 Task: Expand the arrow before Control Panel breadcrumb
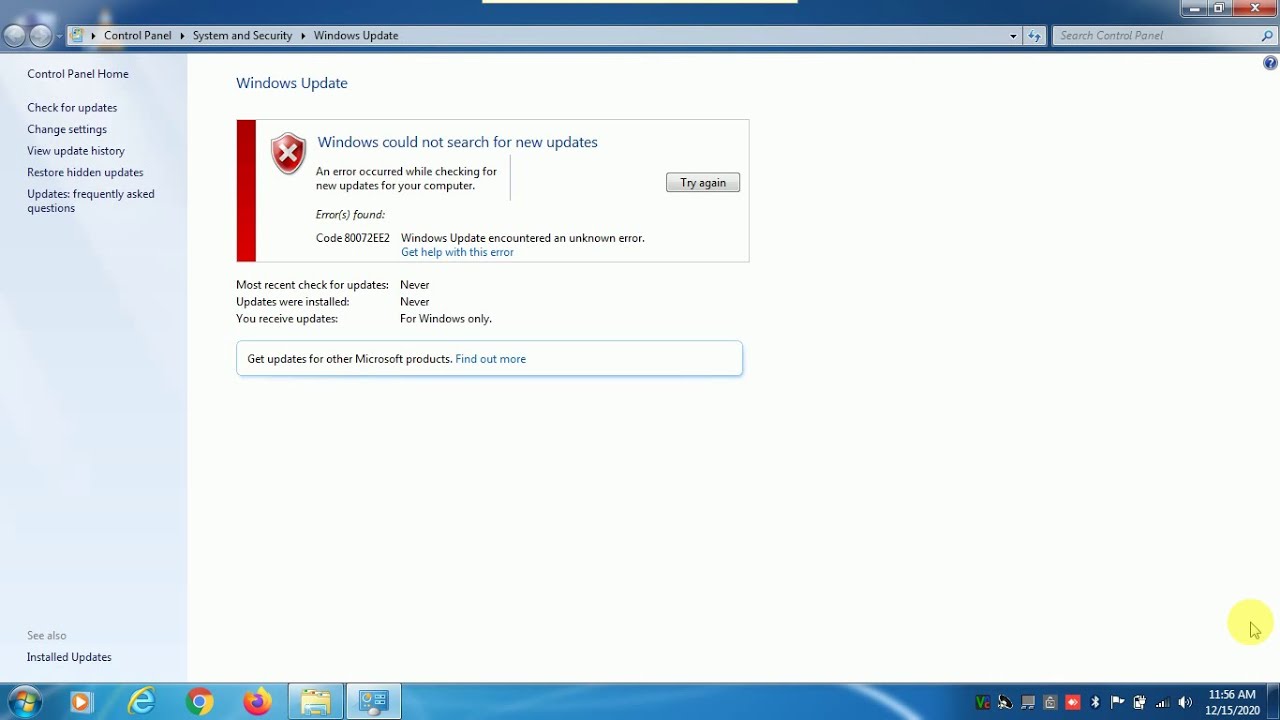pyautogui.click(x=94, y=36)
